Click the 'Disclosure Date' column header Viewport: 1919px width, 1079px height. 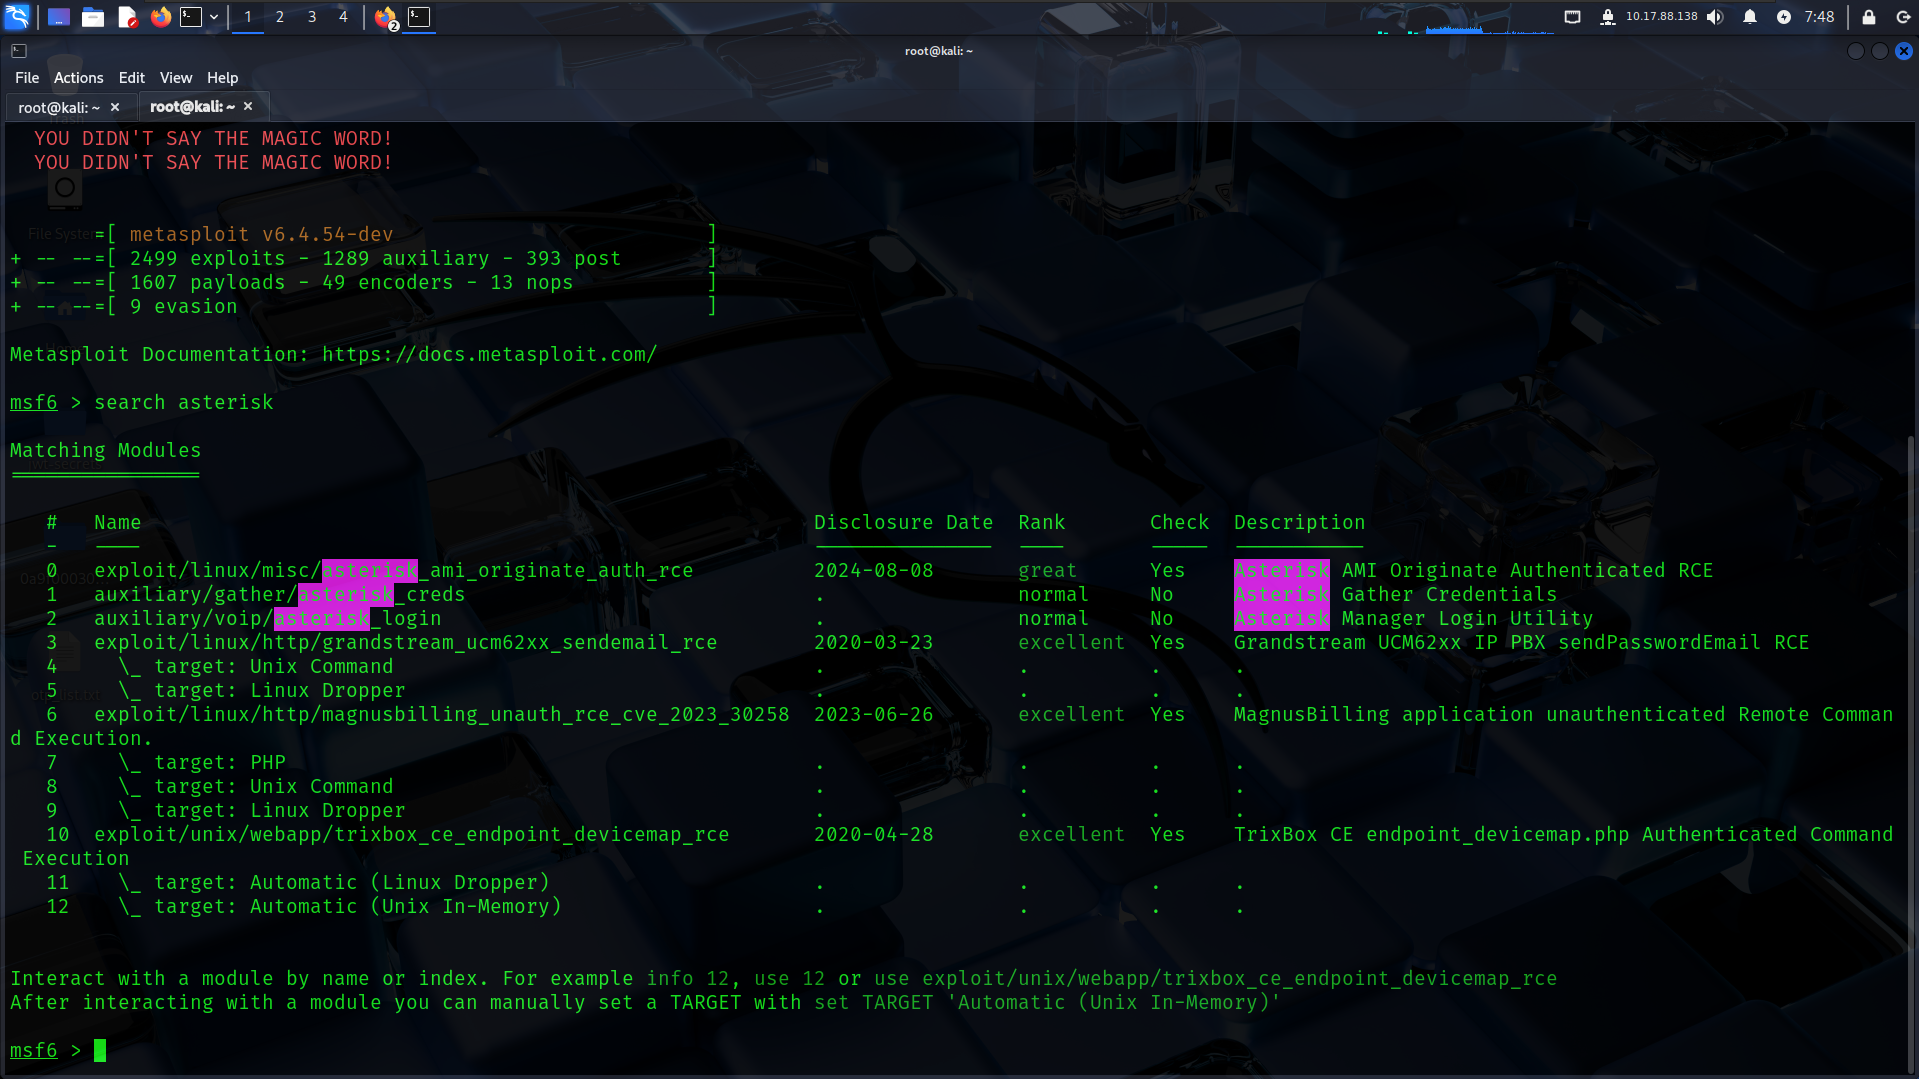[904, 523]
